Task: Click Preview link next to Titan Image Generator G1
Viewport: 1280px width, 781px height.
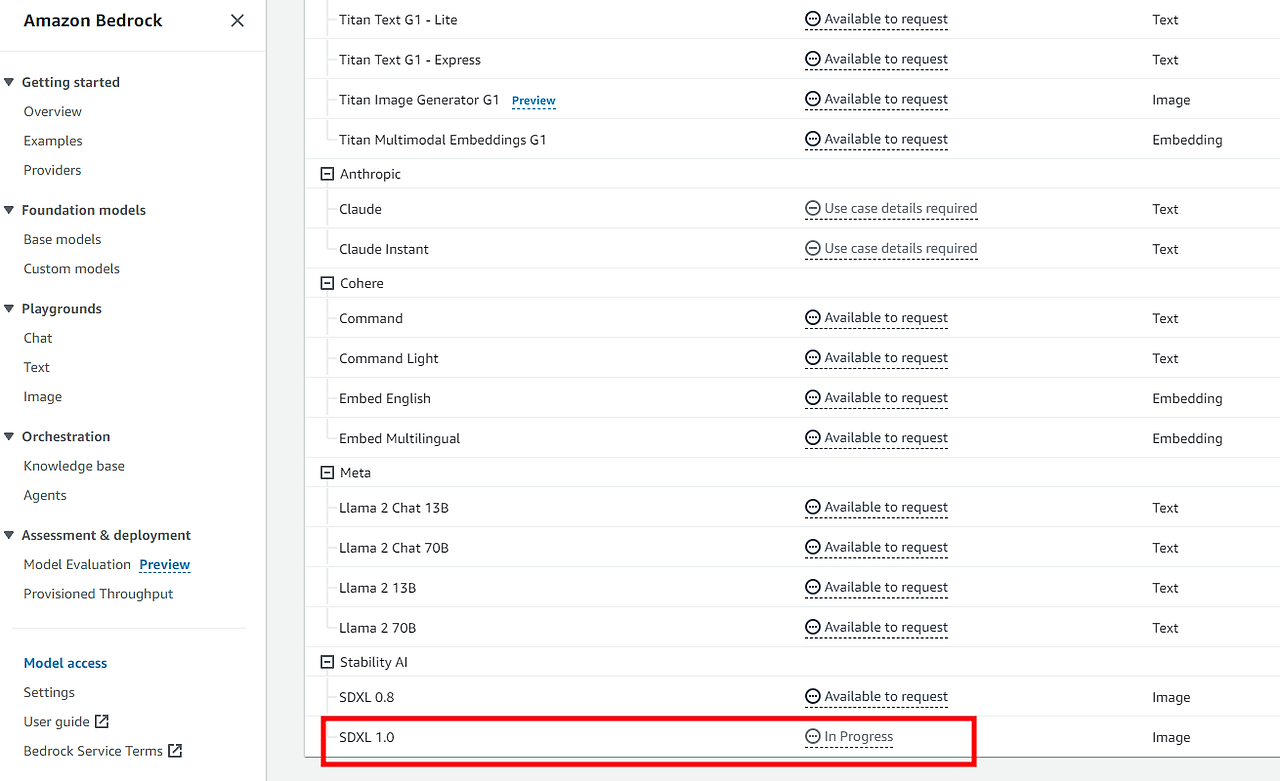Action: 534,101
